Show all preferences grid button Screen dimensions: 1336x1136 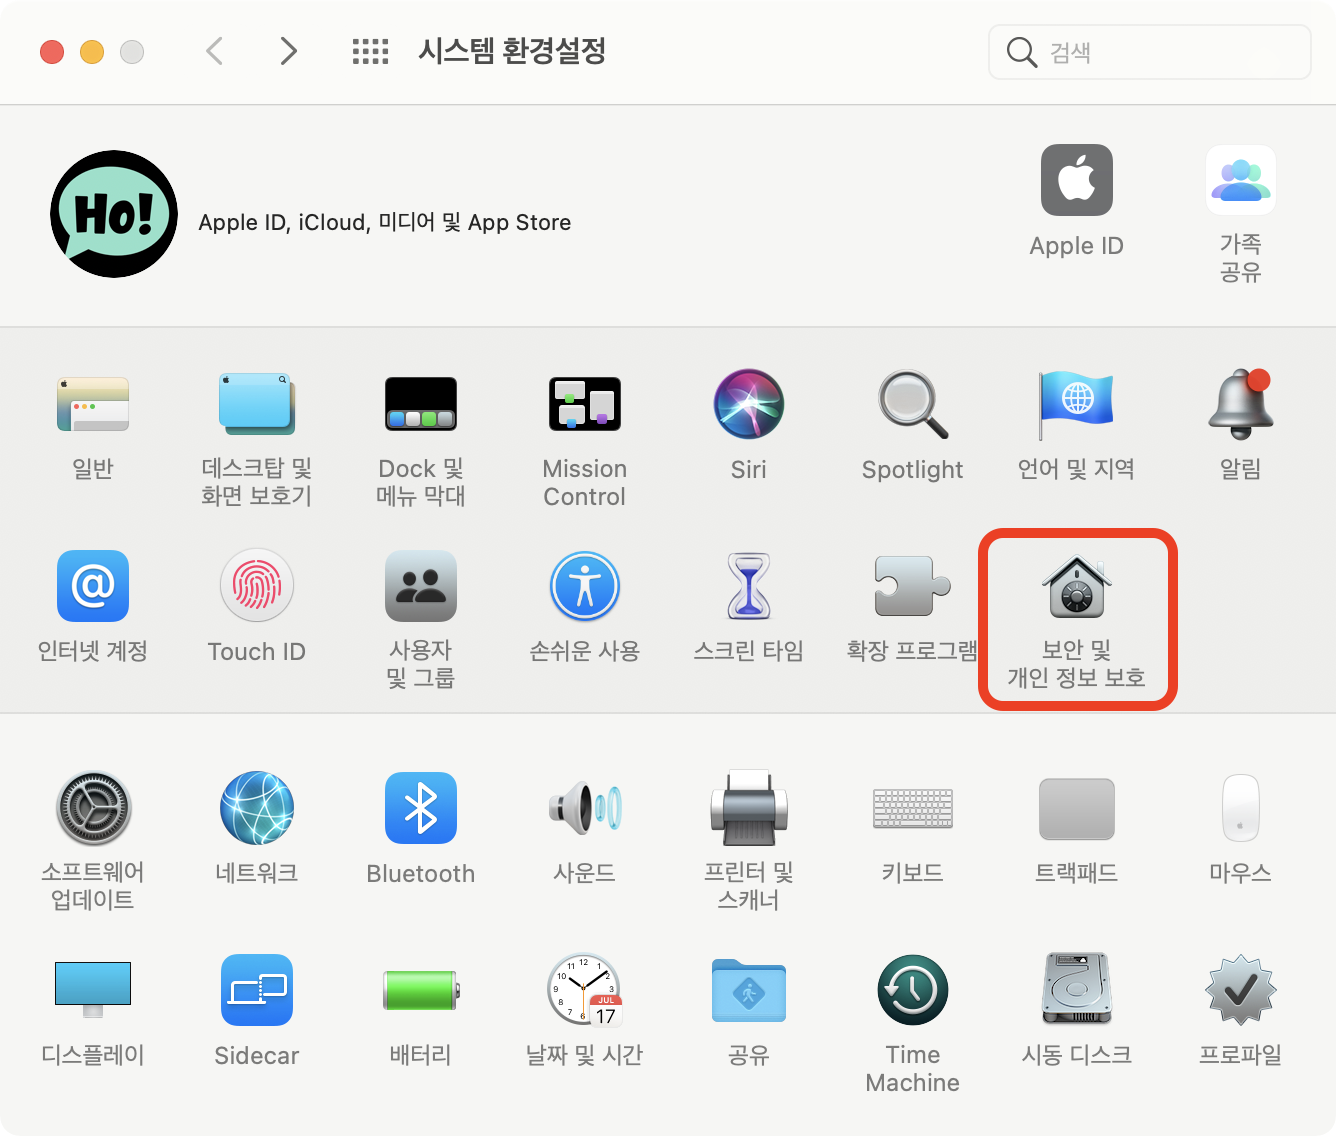(370, 51)
